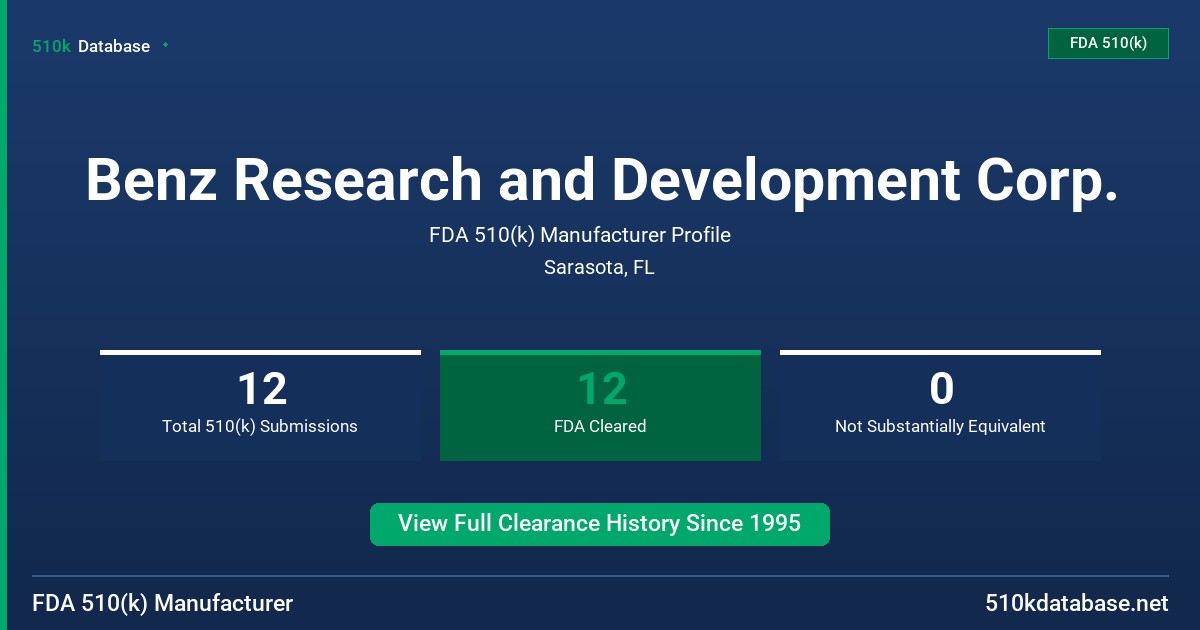Select the Benz Research and Development Corp. heading
The height and width of the screenshot is (630, 1200).
pyautogui.click(x=601, y=180)
